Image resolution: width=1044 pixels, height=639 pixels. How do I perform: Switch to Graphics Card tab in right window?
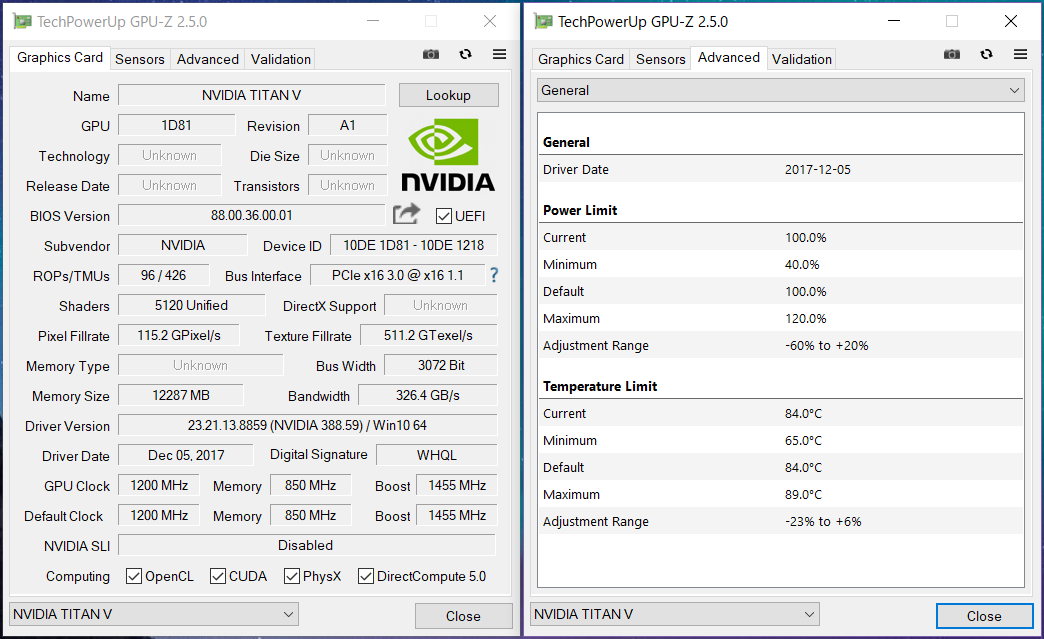[x=581, y=59]
